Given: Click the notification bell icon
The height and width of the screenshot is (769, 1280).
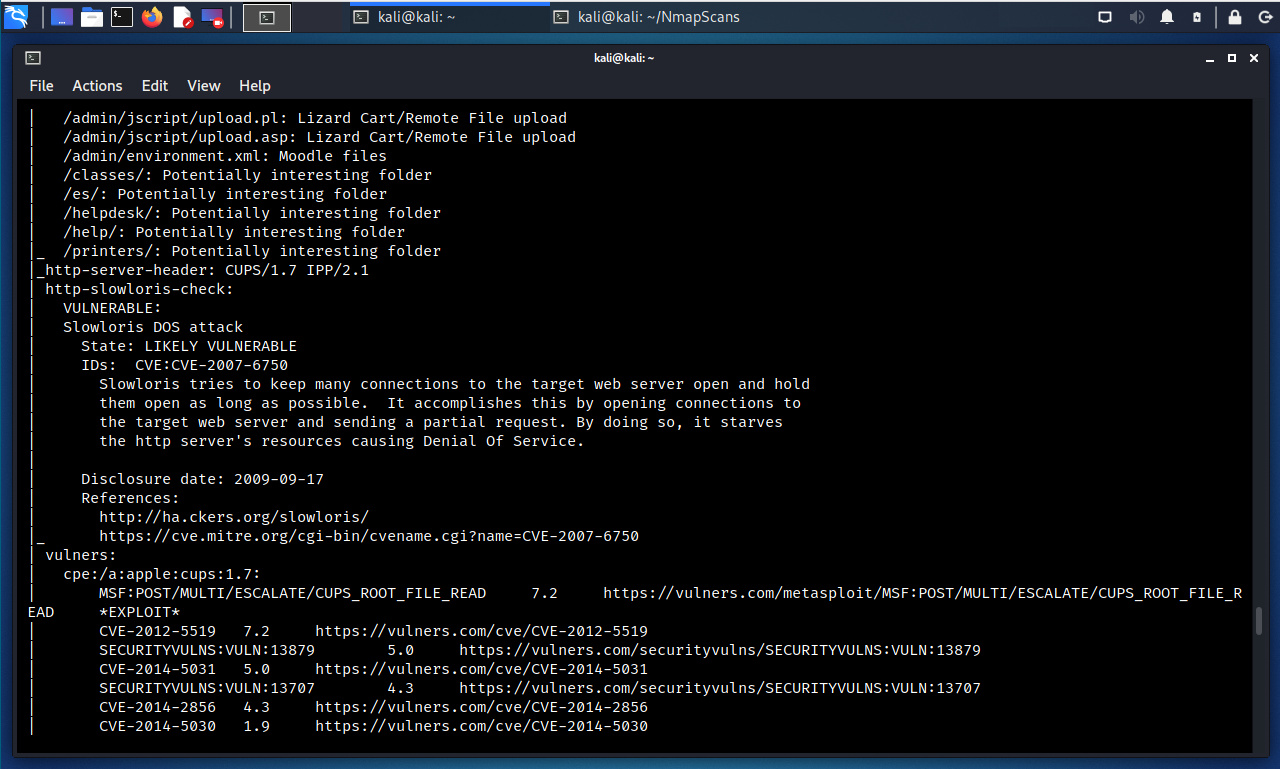Looking at the screenshot, I should 1166,17.
